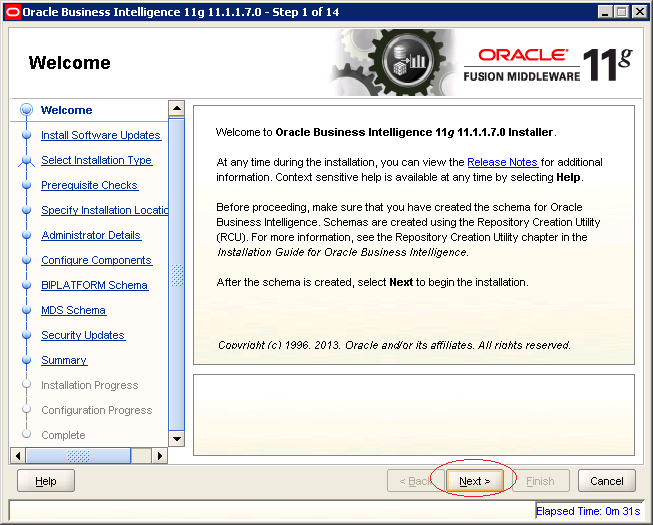Viewport: 653px width, 525px height.
Task: Open Specify Installation Location step
Action: (x=105, y=210)
